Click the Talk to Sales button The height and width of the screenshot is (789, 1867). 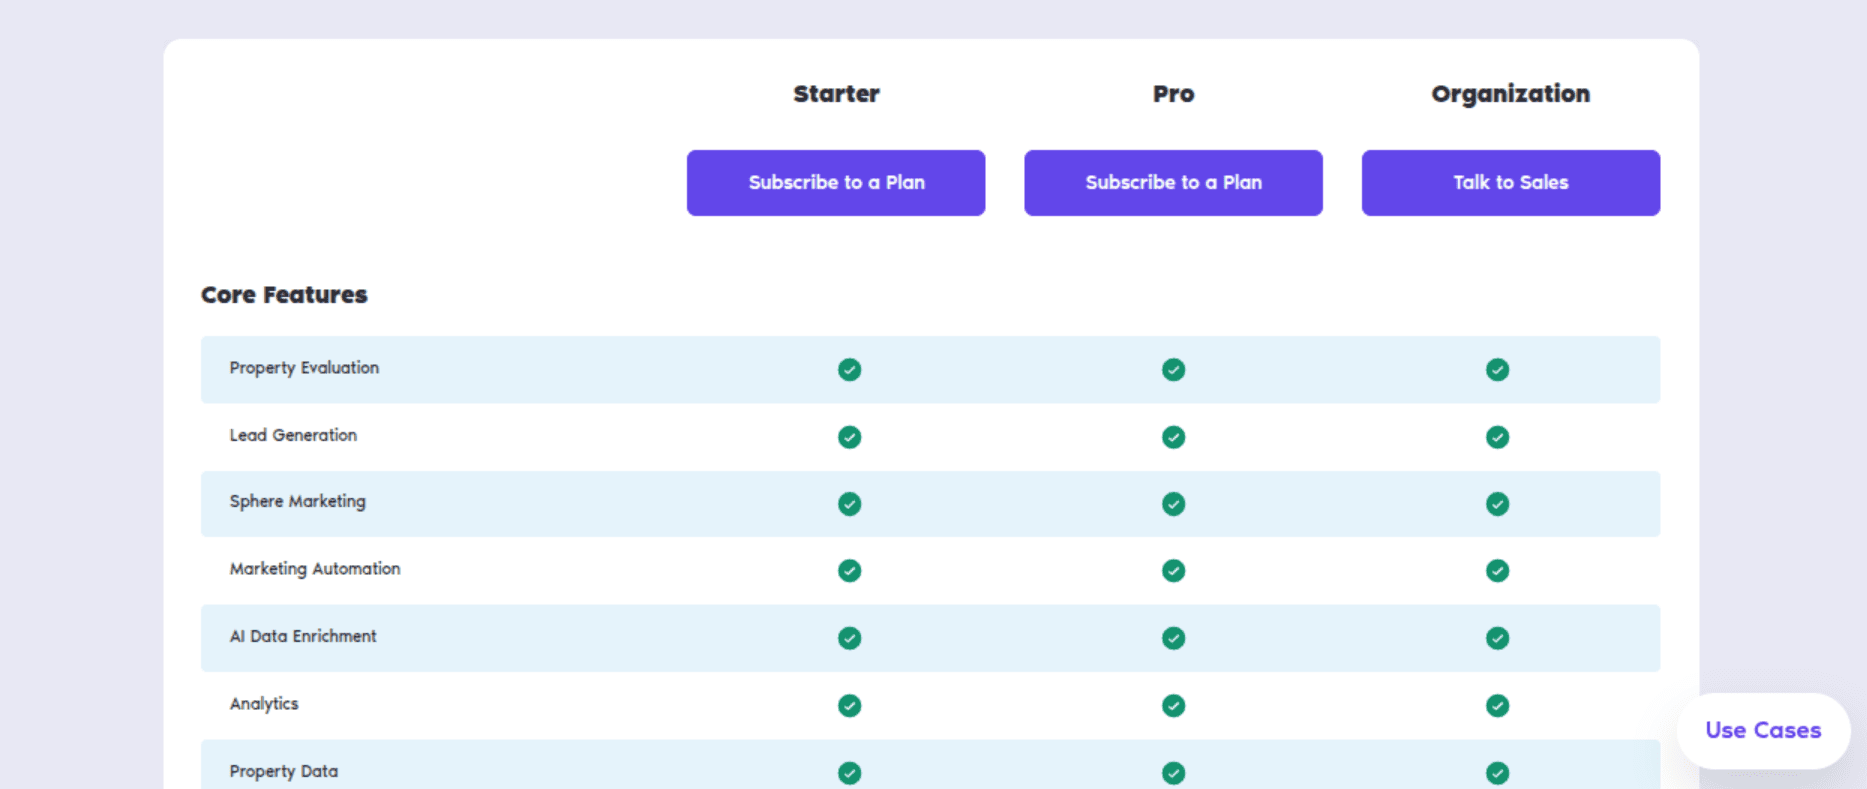click(x=1511, y=183)
